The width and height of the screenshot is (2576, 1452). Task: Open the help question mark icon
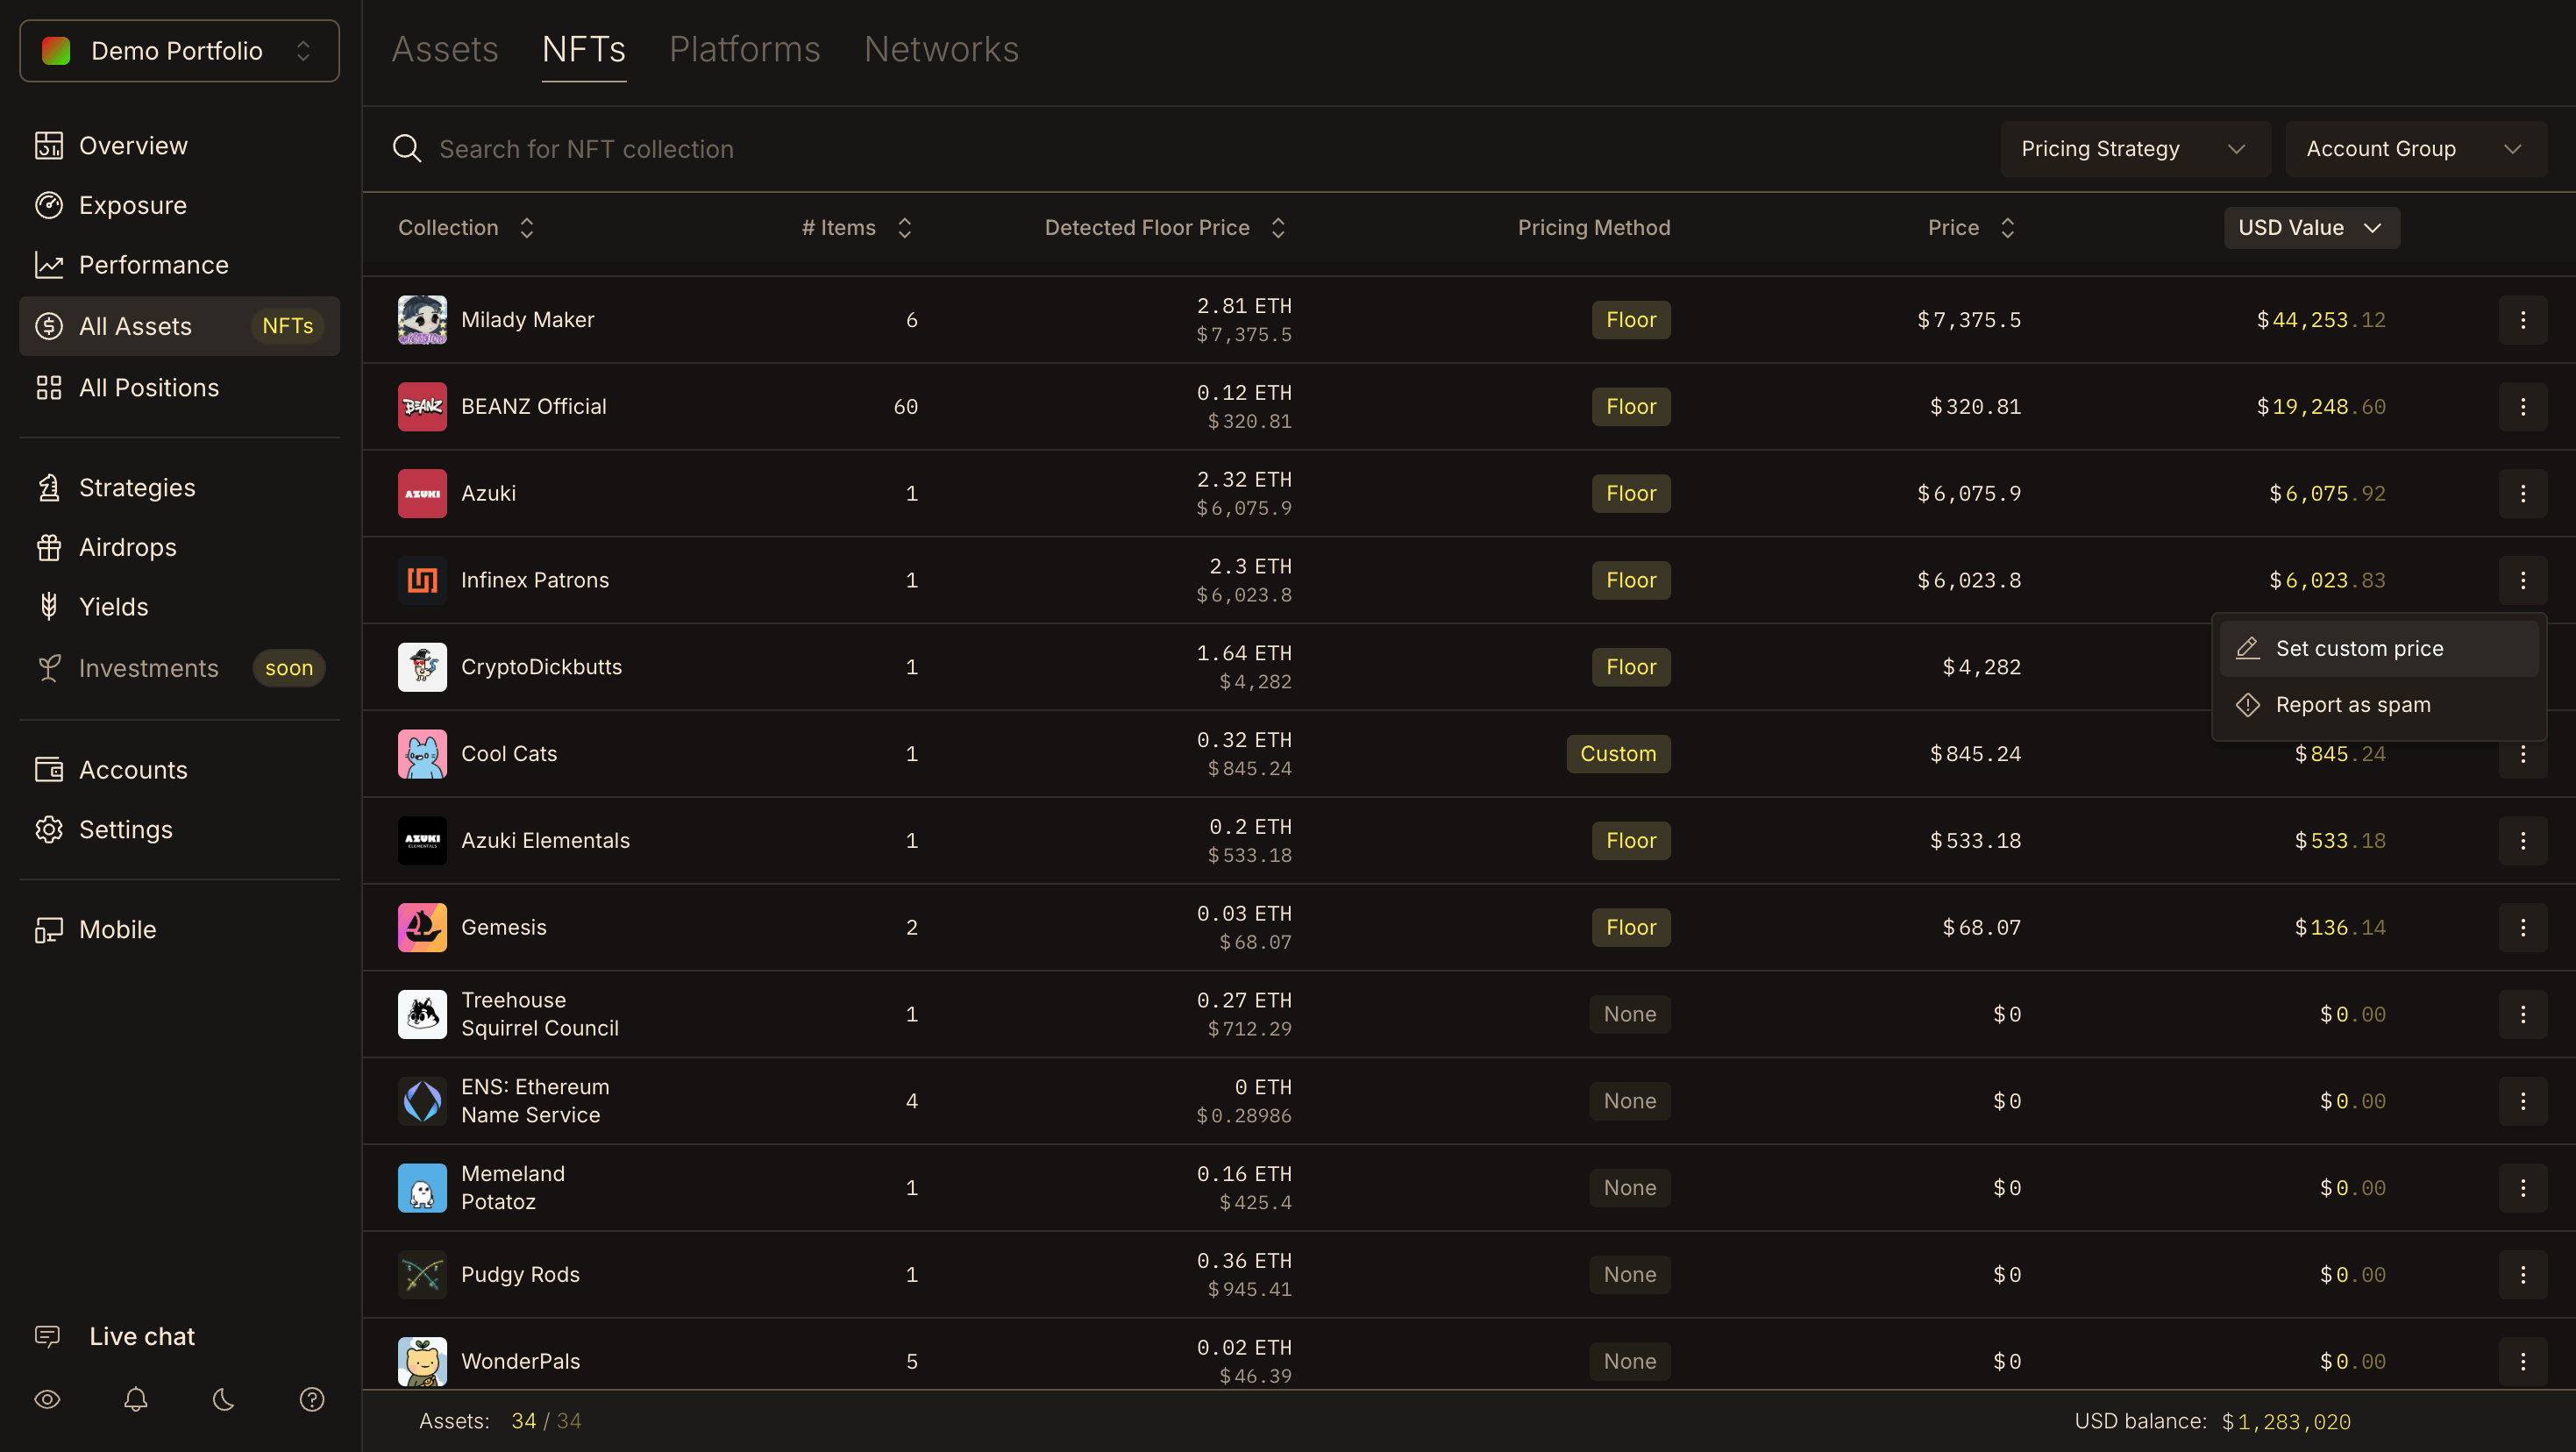(x=312, y=1399)
